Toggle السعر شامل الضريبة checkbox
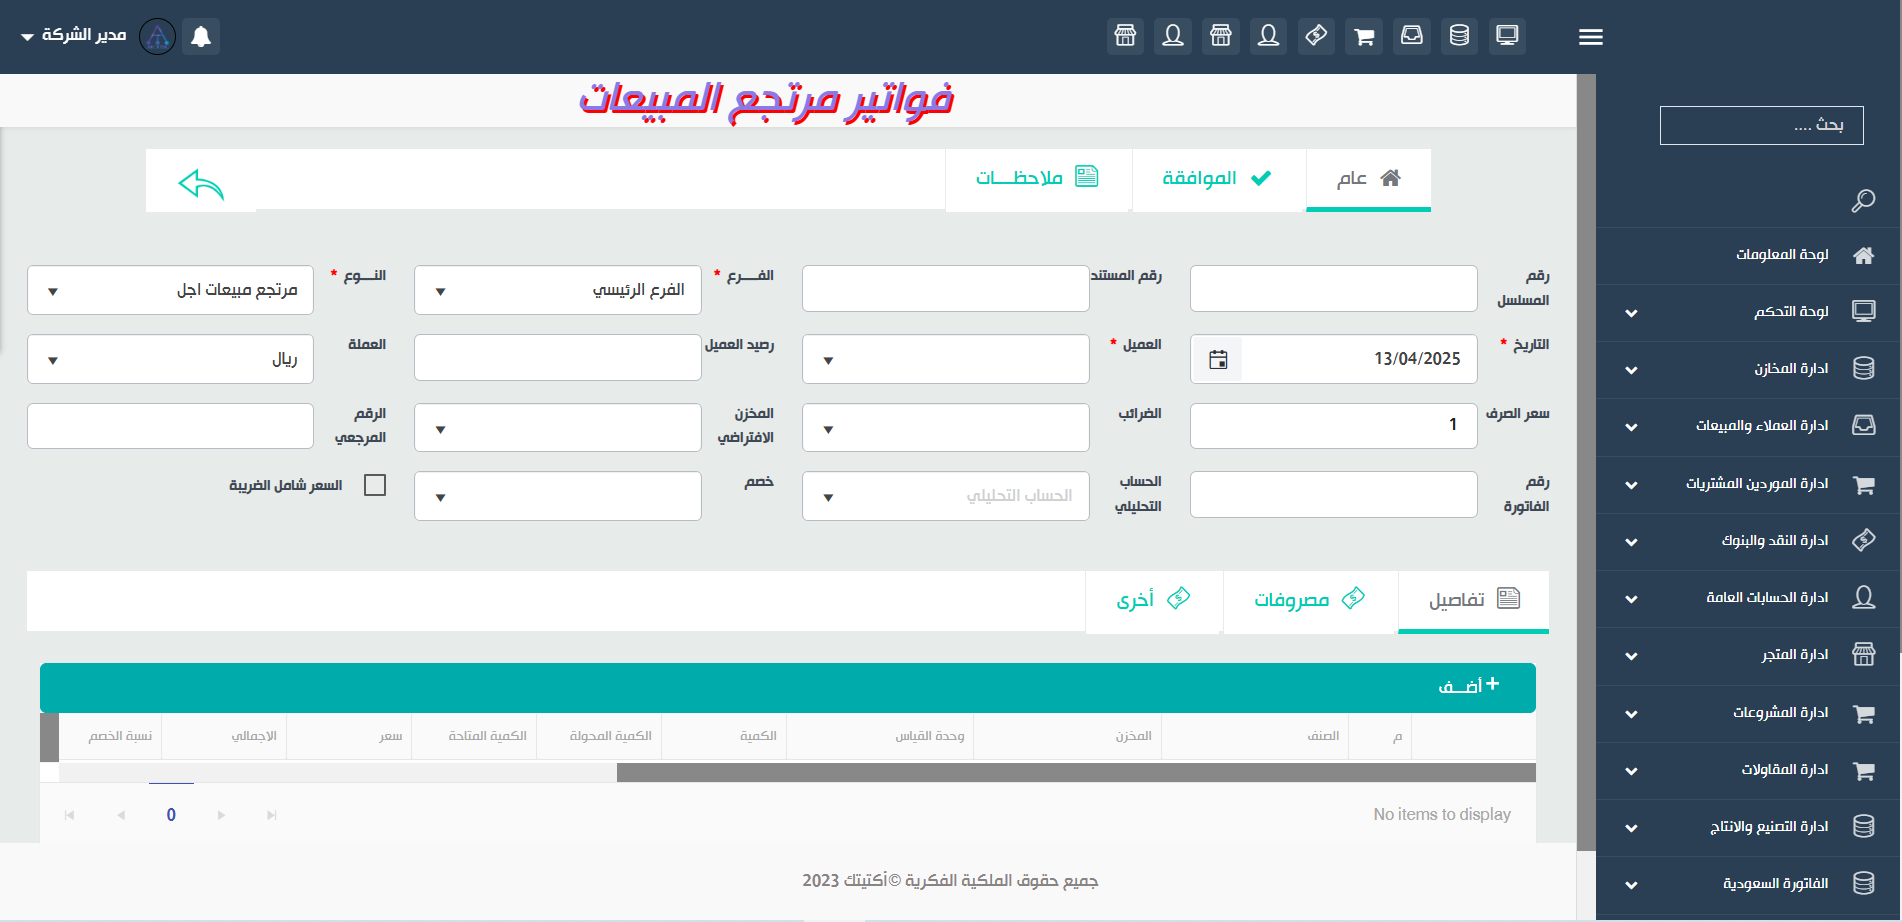Viewport: 1902px width, 922px height. (375, 485)
